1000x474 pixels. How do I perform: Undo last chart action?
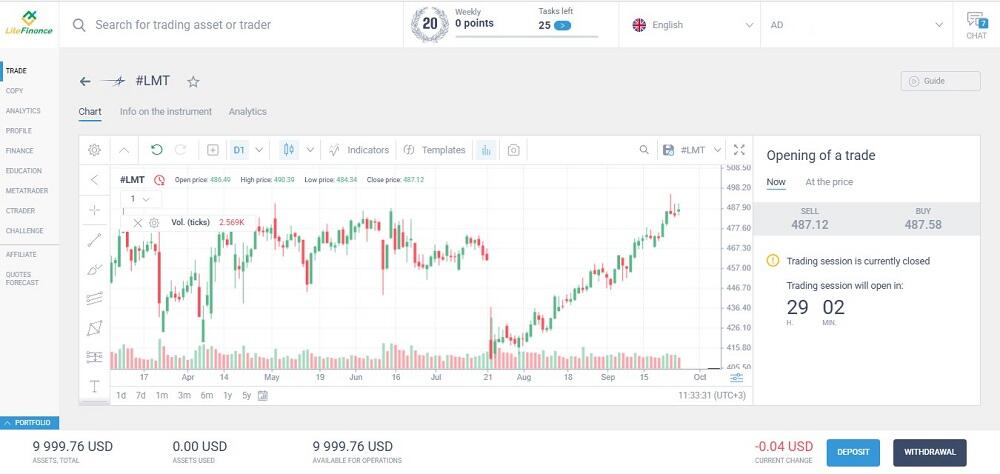coord(157,150)
